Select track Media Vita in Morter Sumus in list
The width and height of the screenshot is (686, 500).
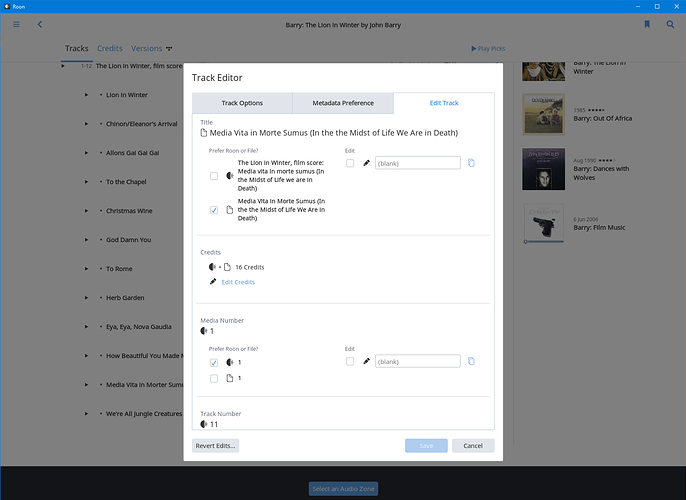click(144, 385)
